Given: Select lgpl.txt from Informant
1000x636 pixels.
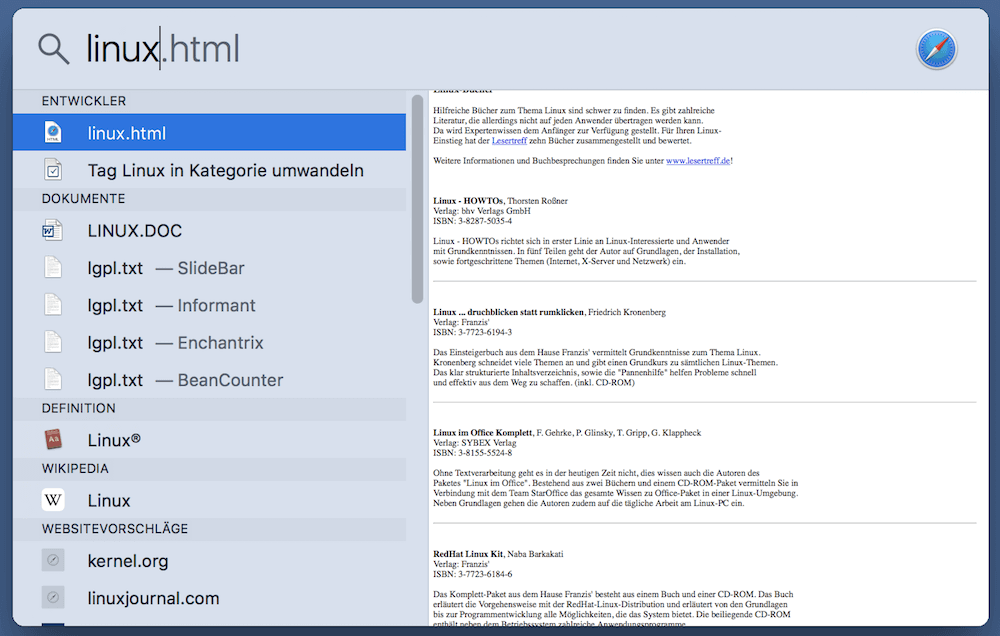Looking at the screenshot, I should [209, 306].
